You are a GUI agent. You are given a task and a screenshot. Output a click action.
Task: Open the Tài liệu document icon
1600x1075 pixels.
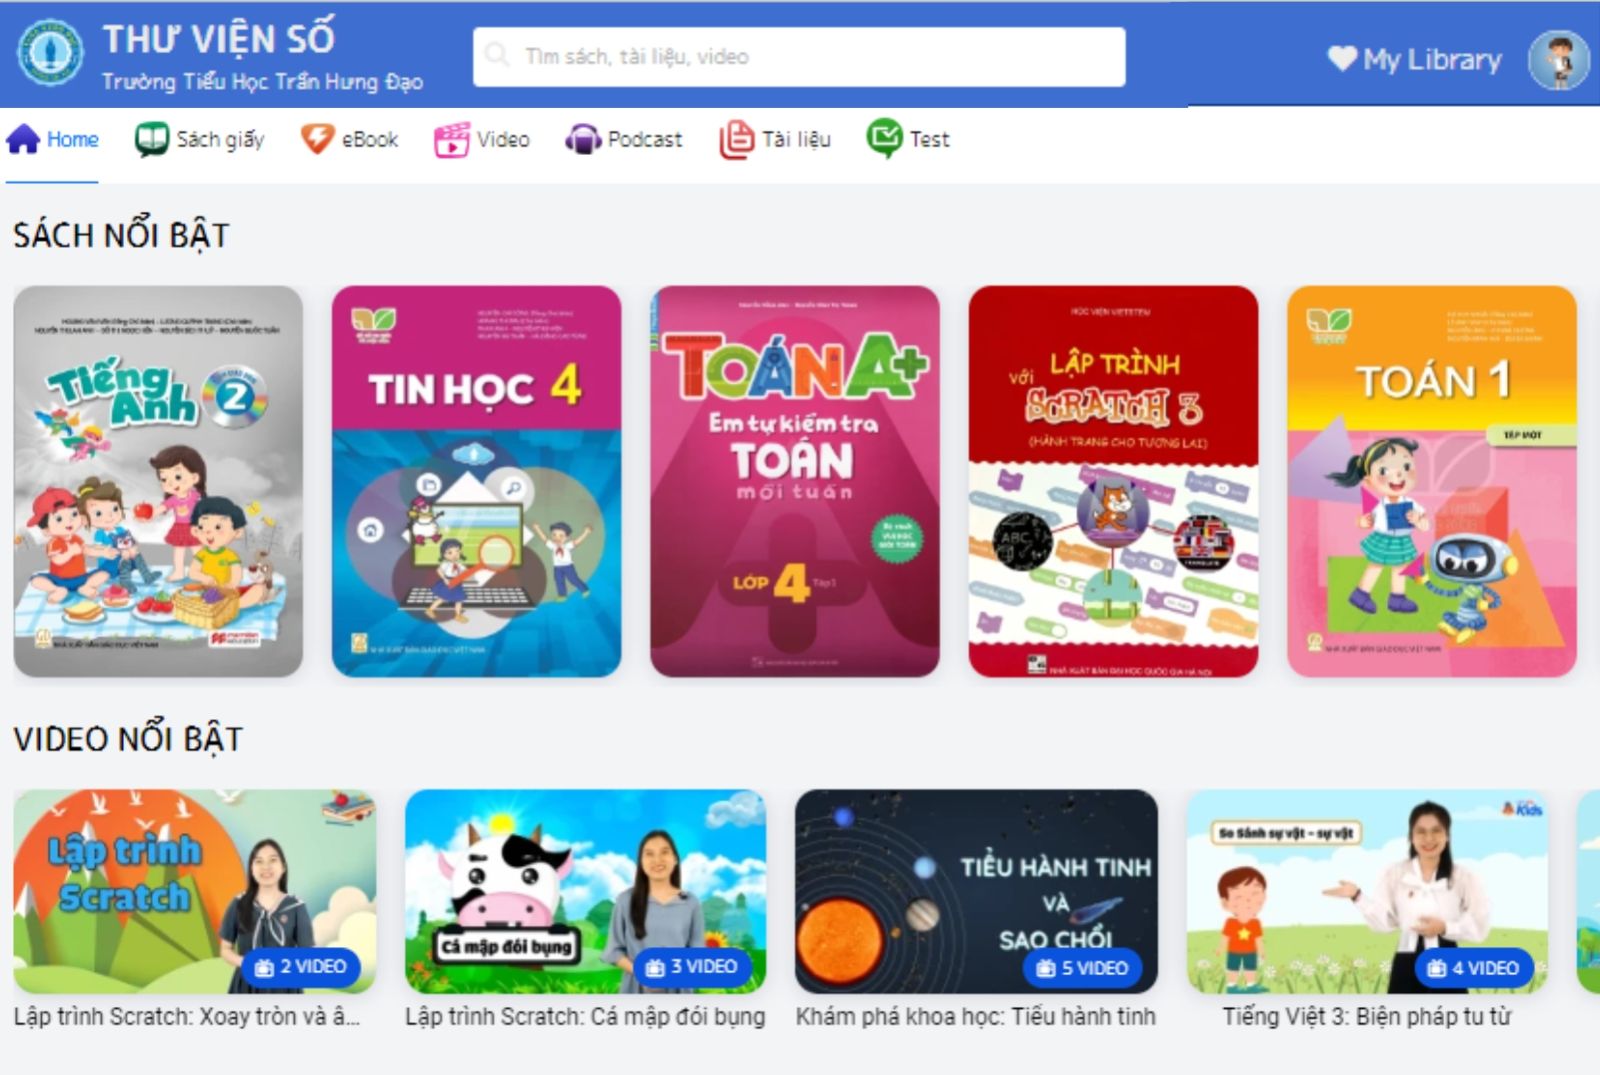tap(736, 139)
